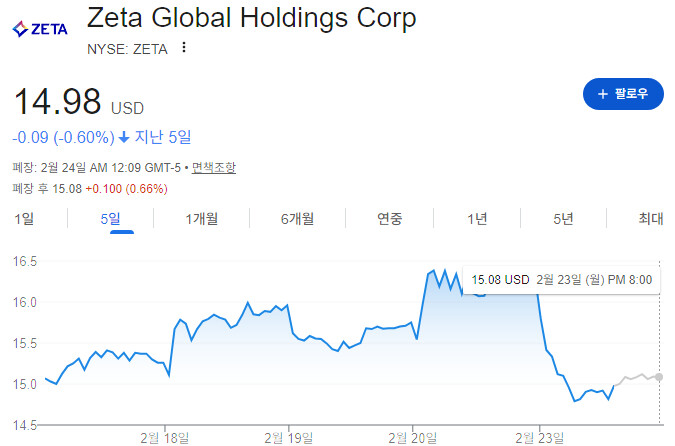Click the 15.08 USD chart tooltip
This screenshot has height=446, width=675.
click(x=560, y=280)
